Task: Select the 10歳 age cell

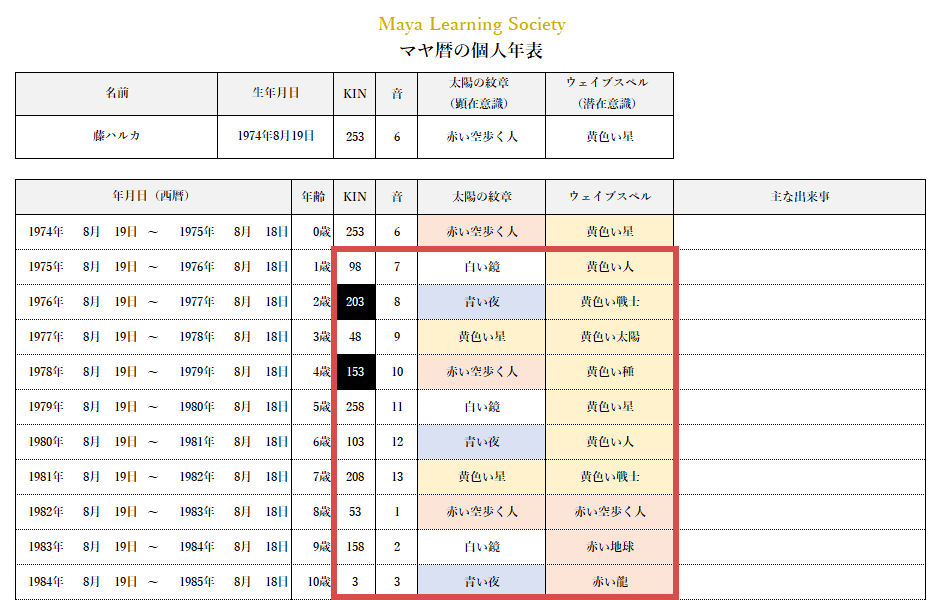Action: tap(318, 582)
